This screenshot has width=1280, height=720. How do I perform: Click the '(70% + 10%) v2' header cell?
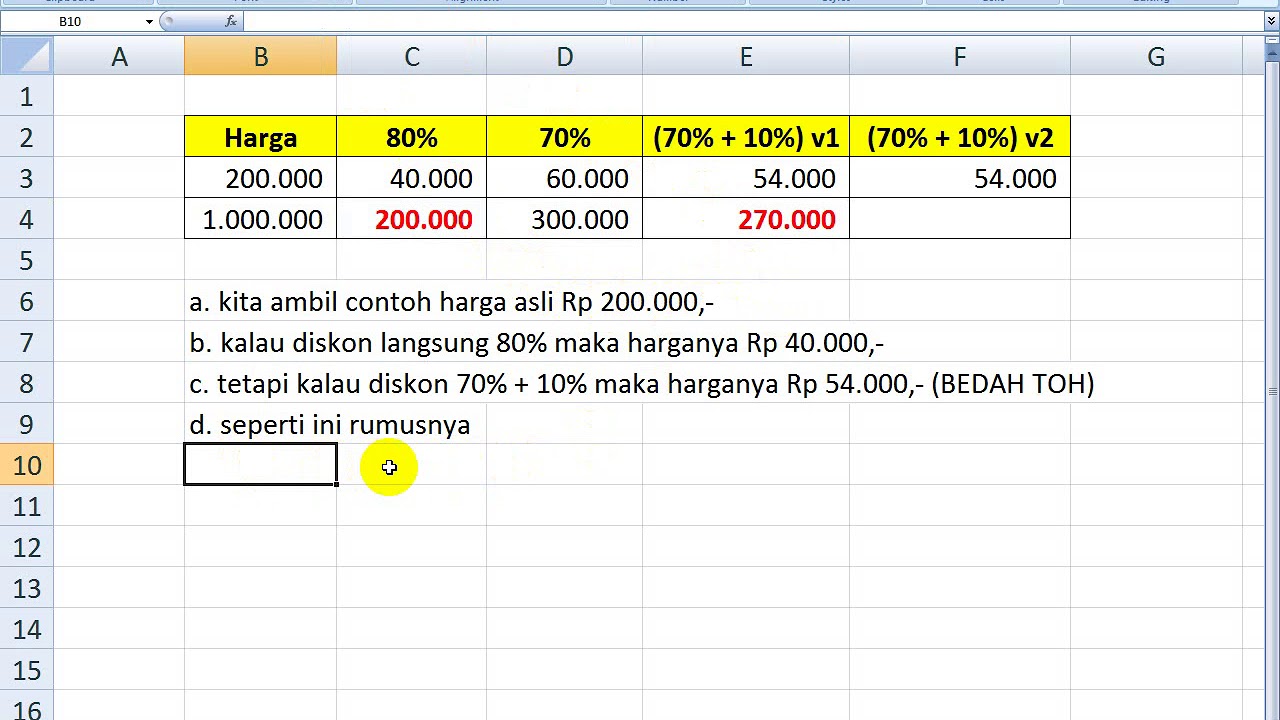pos(960,137)
